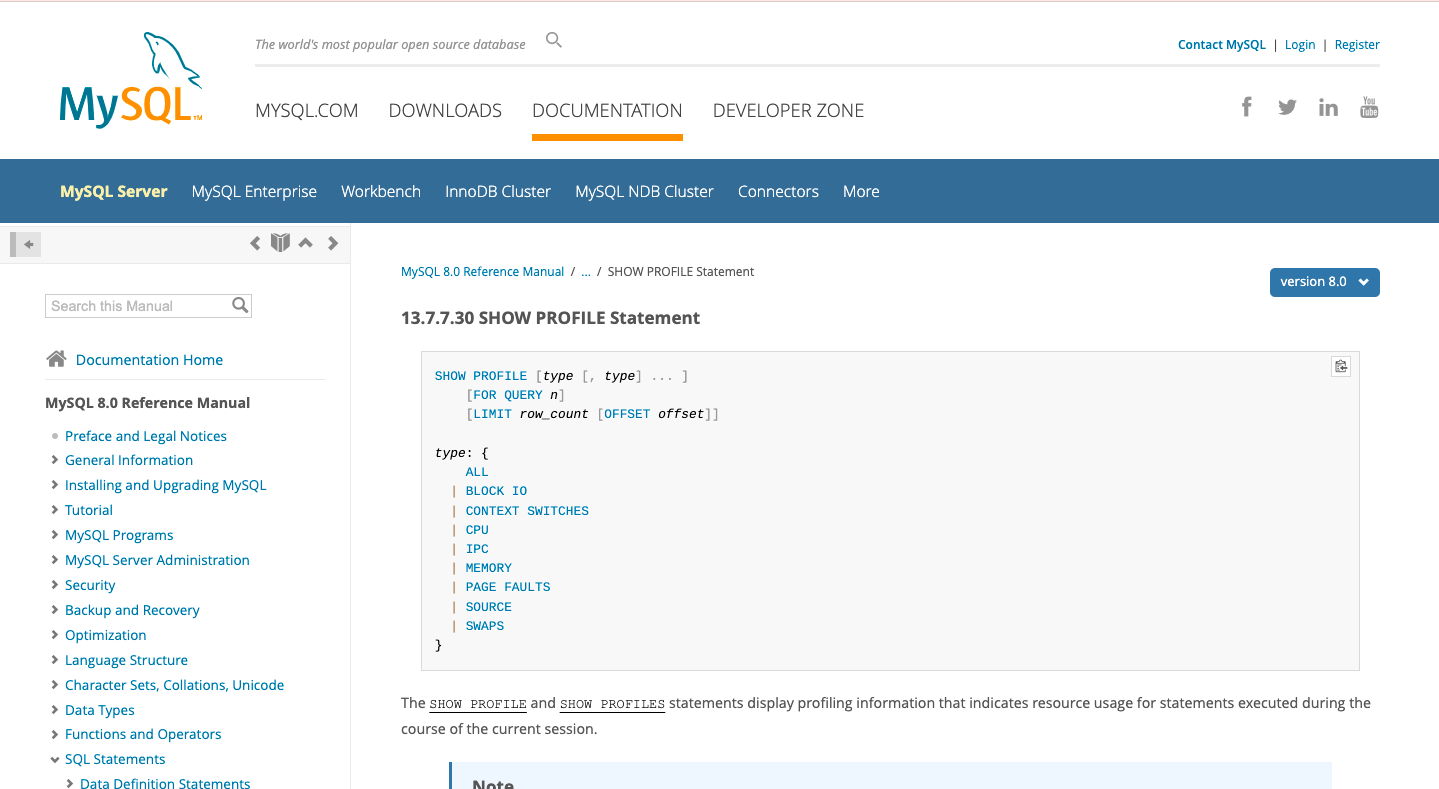
Task: Expand the MySQL Server Administration node
Action: click(x=54, y=560)
